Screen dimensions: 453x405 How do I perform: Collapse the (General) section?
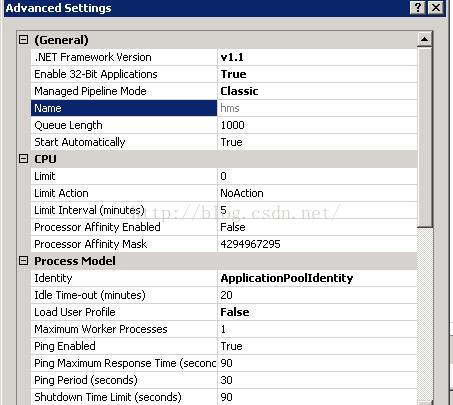[x=23, y=40]
